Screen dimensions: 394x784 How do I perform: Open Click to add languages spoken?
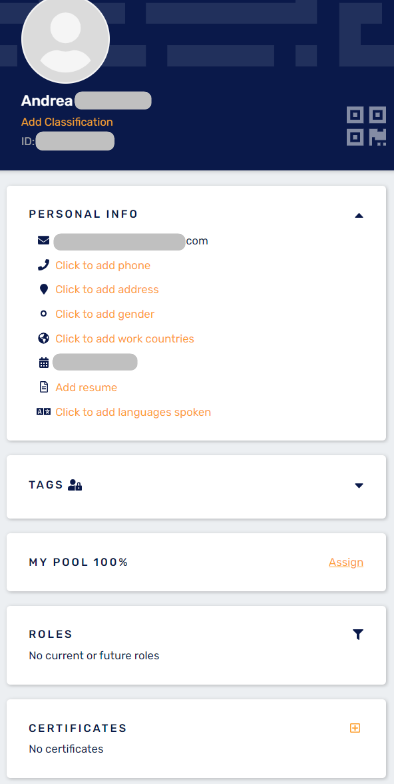pos(133,412)
